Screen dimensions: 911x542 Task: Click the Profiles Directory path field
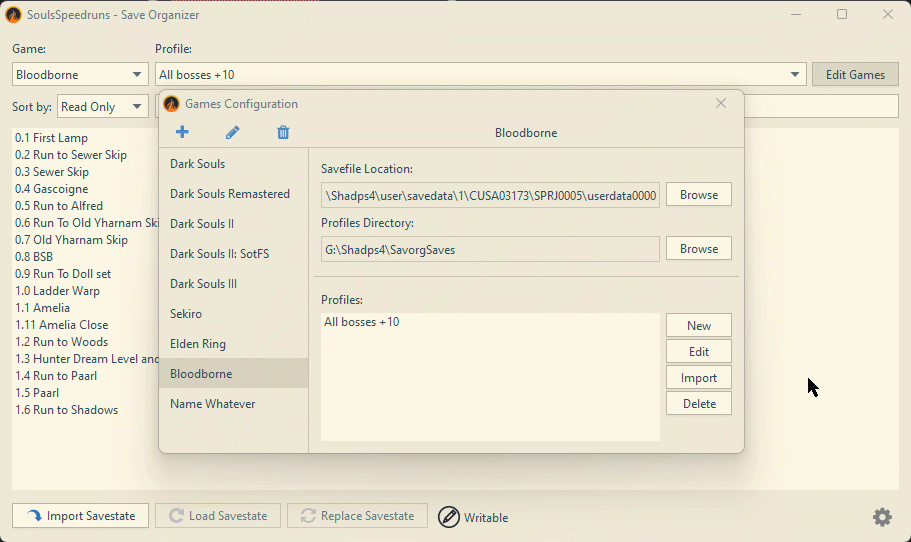coord(490,249)
